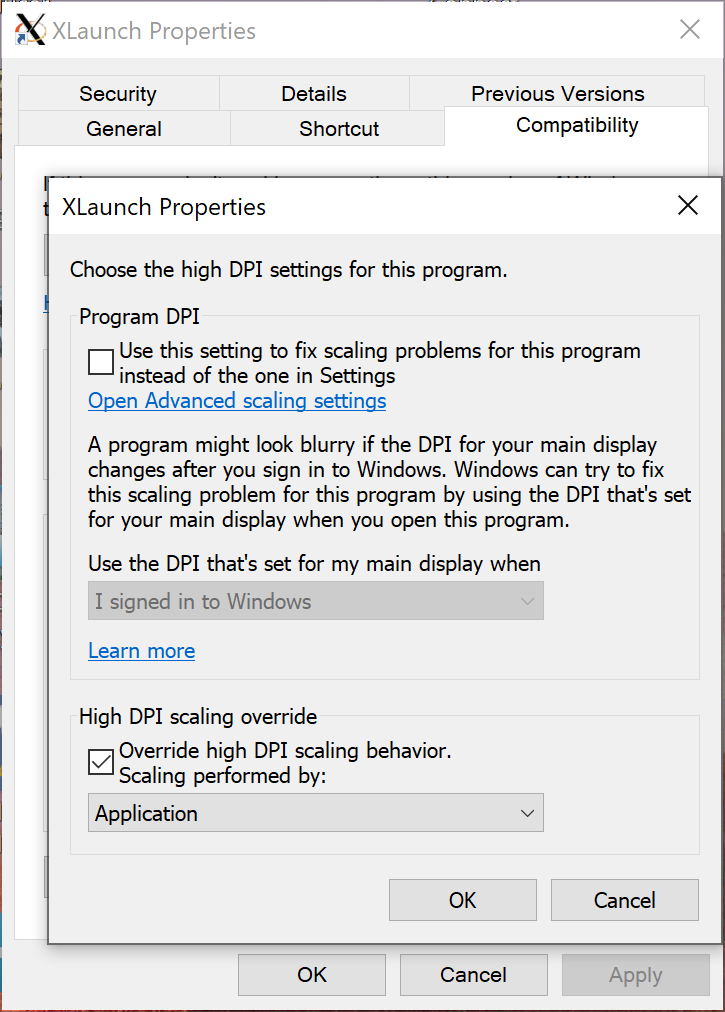Click the Apply button
The height and width of the screenshot is (1012, 725).
click(636, 974)
